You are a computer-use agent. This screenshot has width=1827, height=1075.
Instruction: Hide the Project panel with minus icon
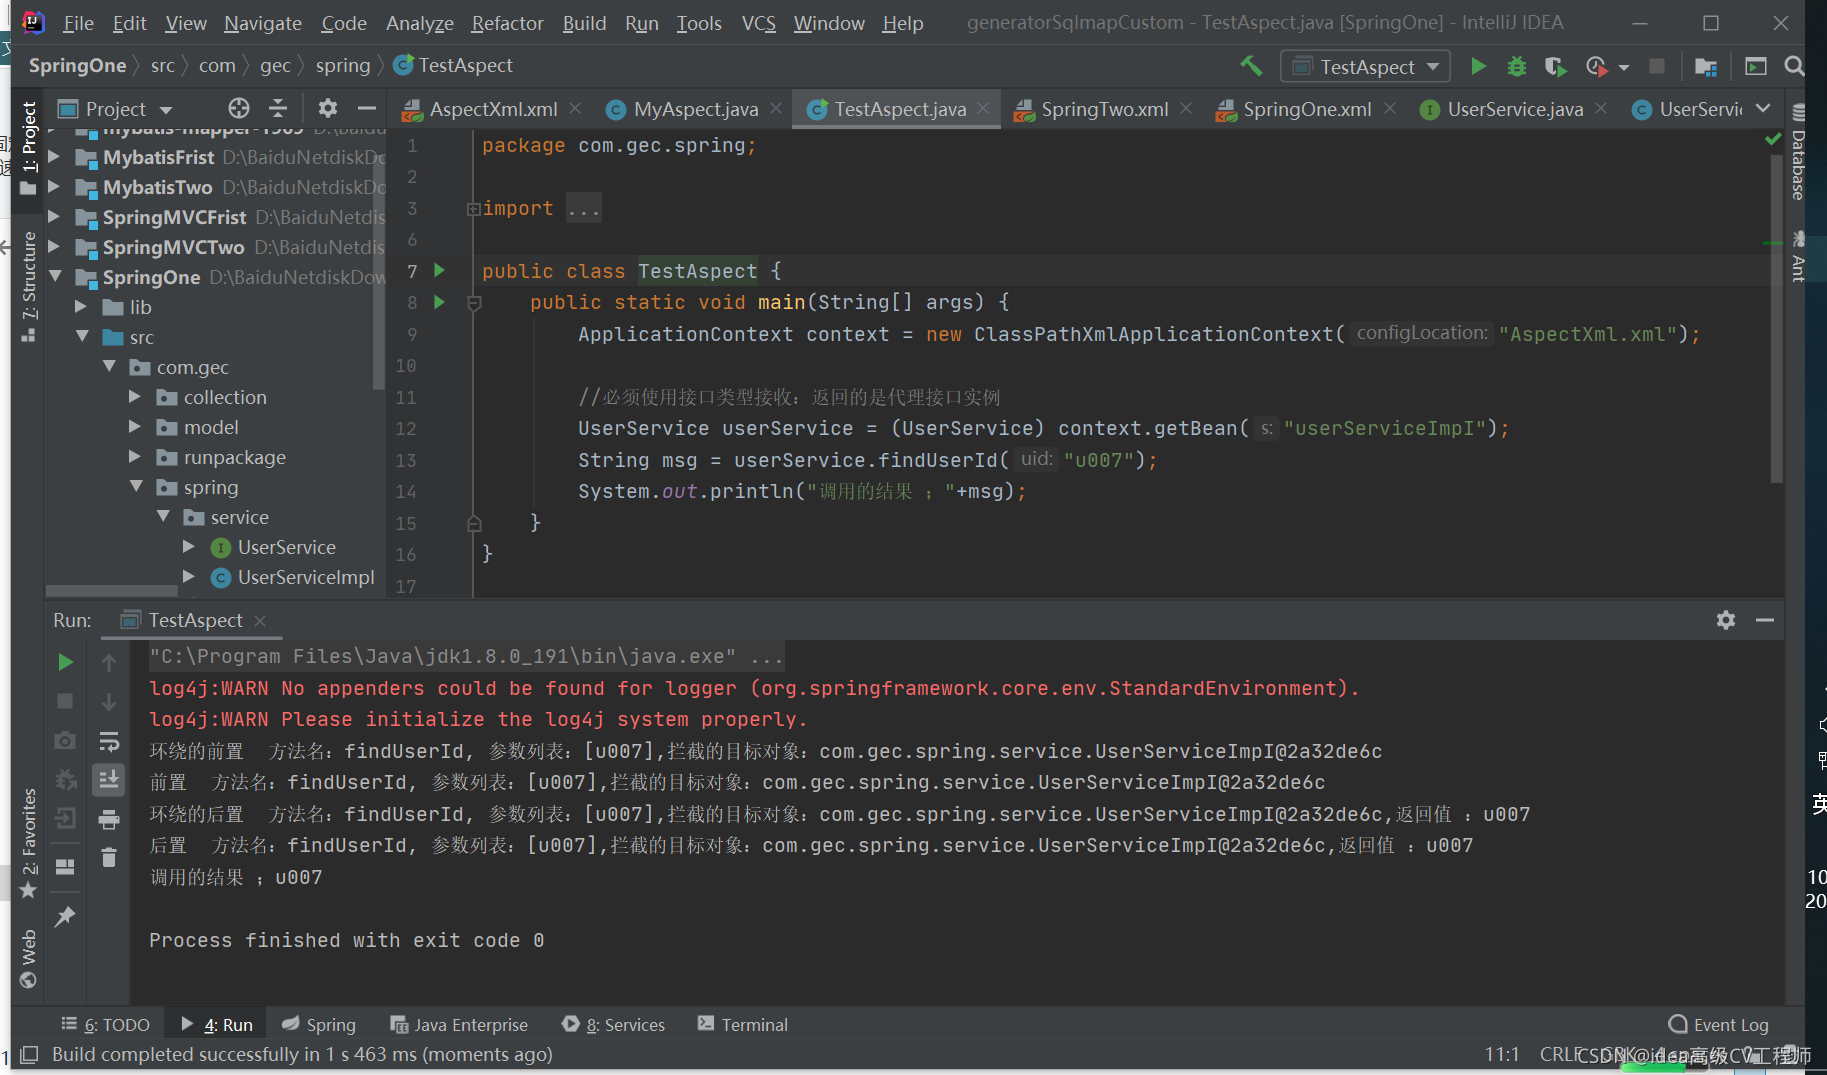coord(367,108)
